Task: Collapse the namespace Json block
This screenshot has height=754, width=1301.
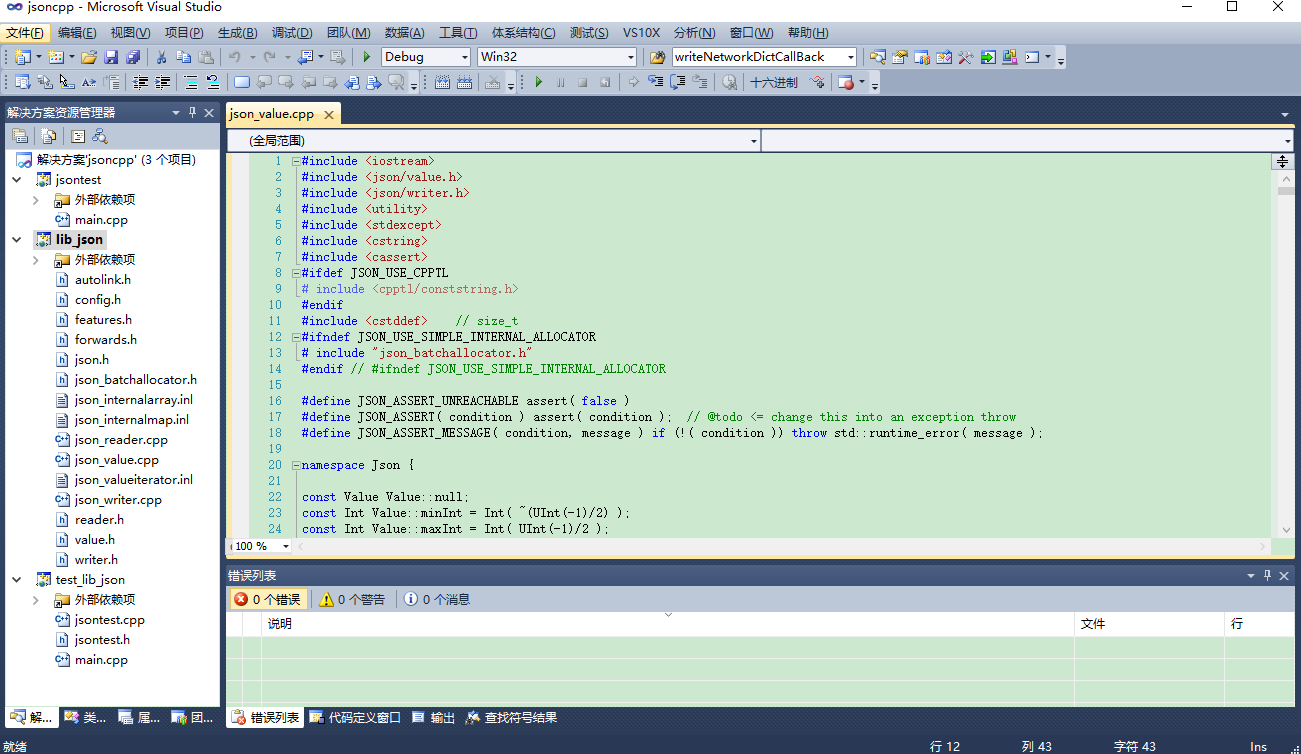Action: point(295,465)
